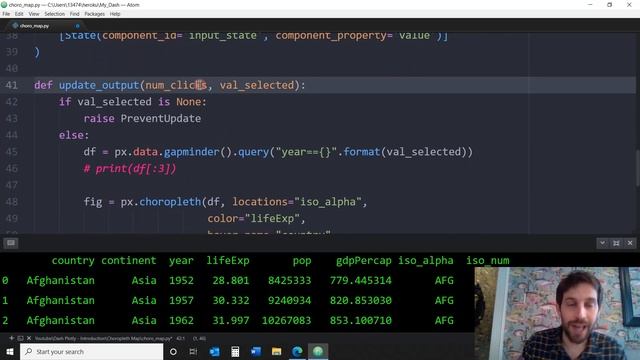Viewport: 640px width, 360px height.
Task: Close the terminal panel
Action: pyautogui.click(x=630, y=243)
